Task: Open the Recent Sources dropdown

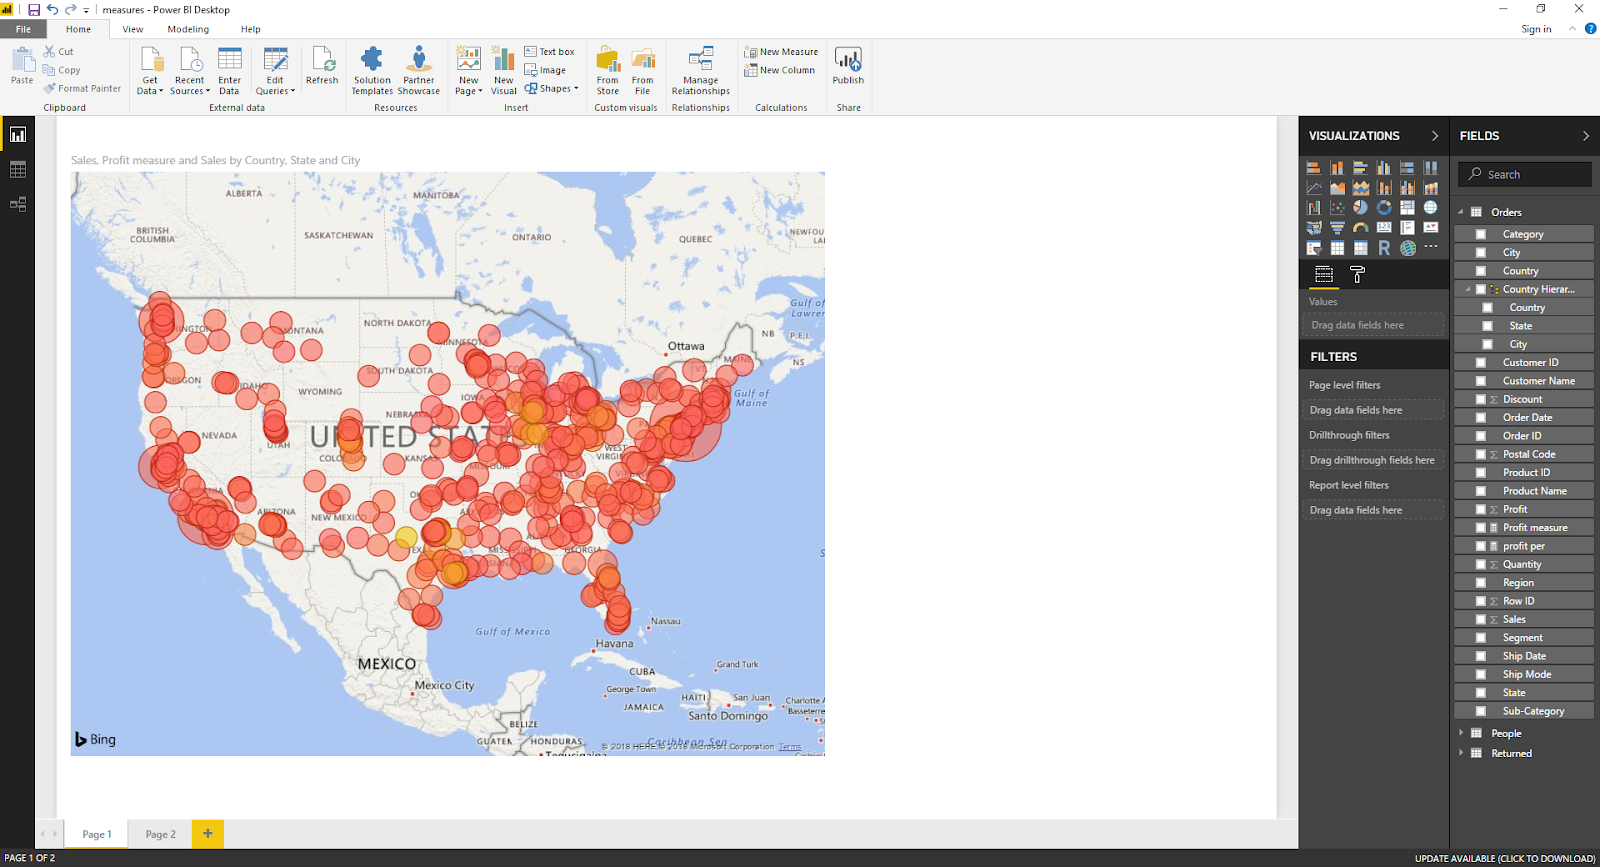Action: (190, 71)
